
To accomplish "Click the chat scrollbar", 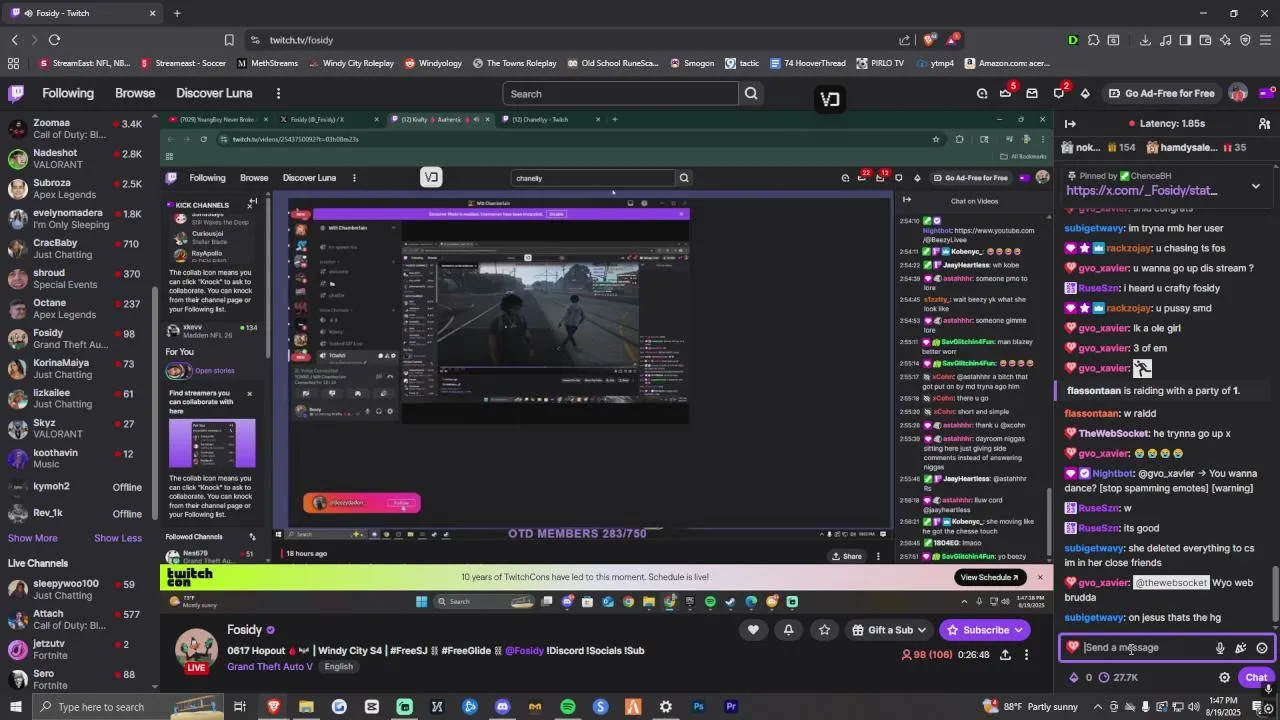I will coord(1274,594).
